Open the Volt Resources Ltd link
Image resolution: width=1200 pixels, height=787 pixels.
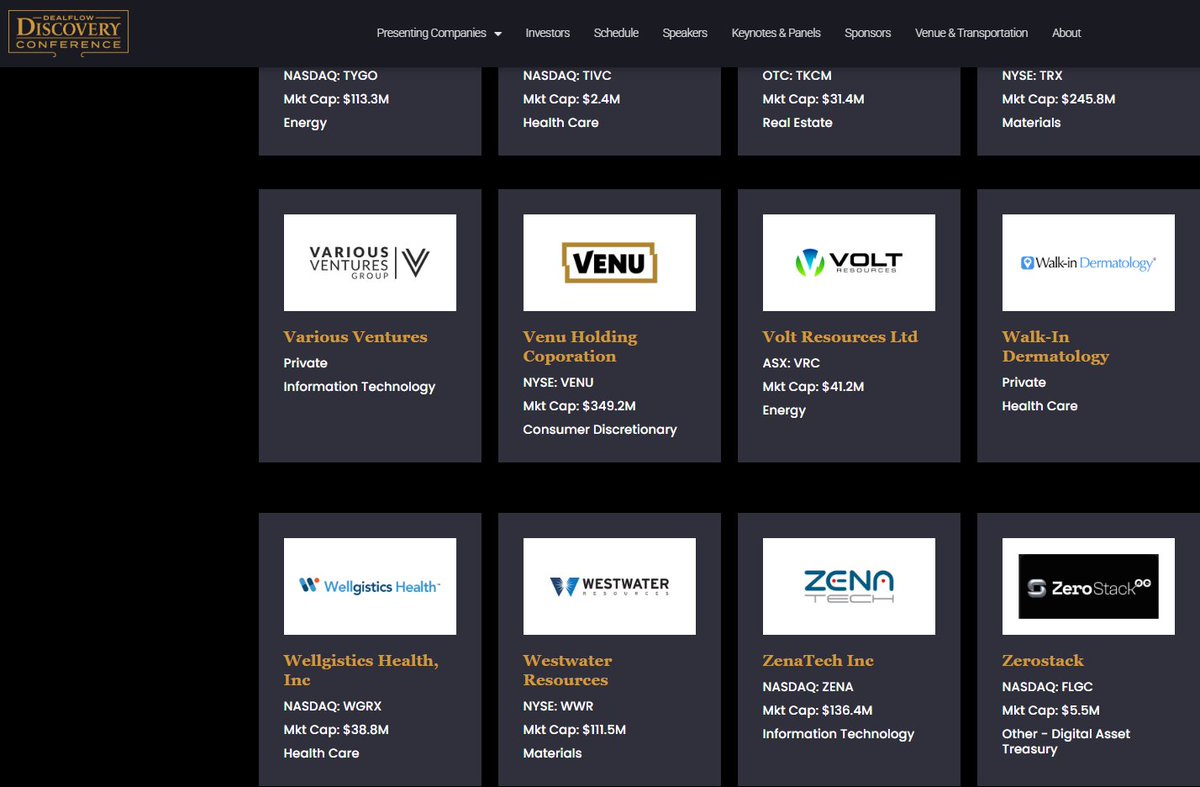click(840, 337)
